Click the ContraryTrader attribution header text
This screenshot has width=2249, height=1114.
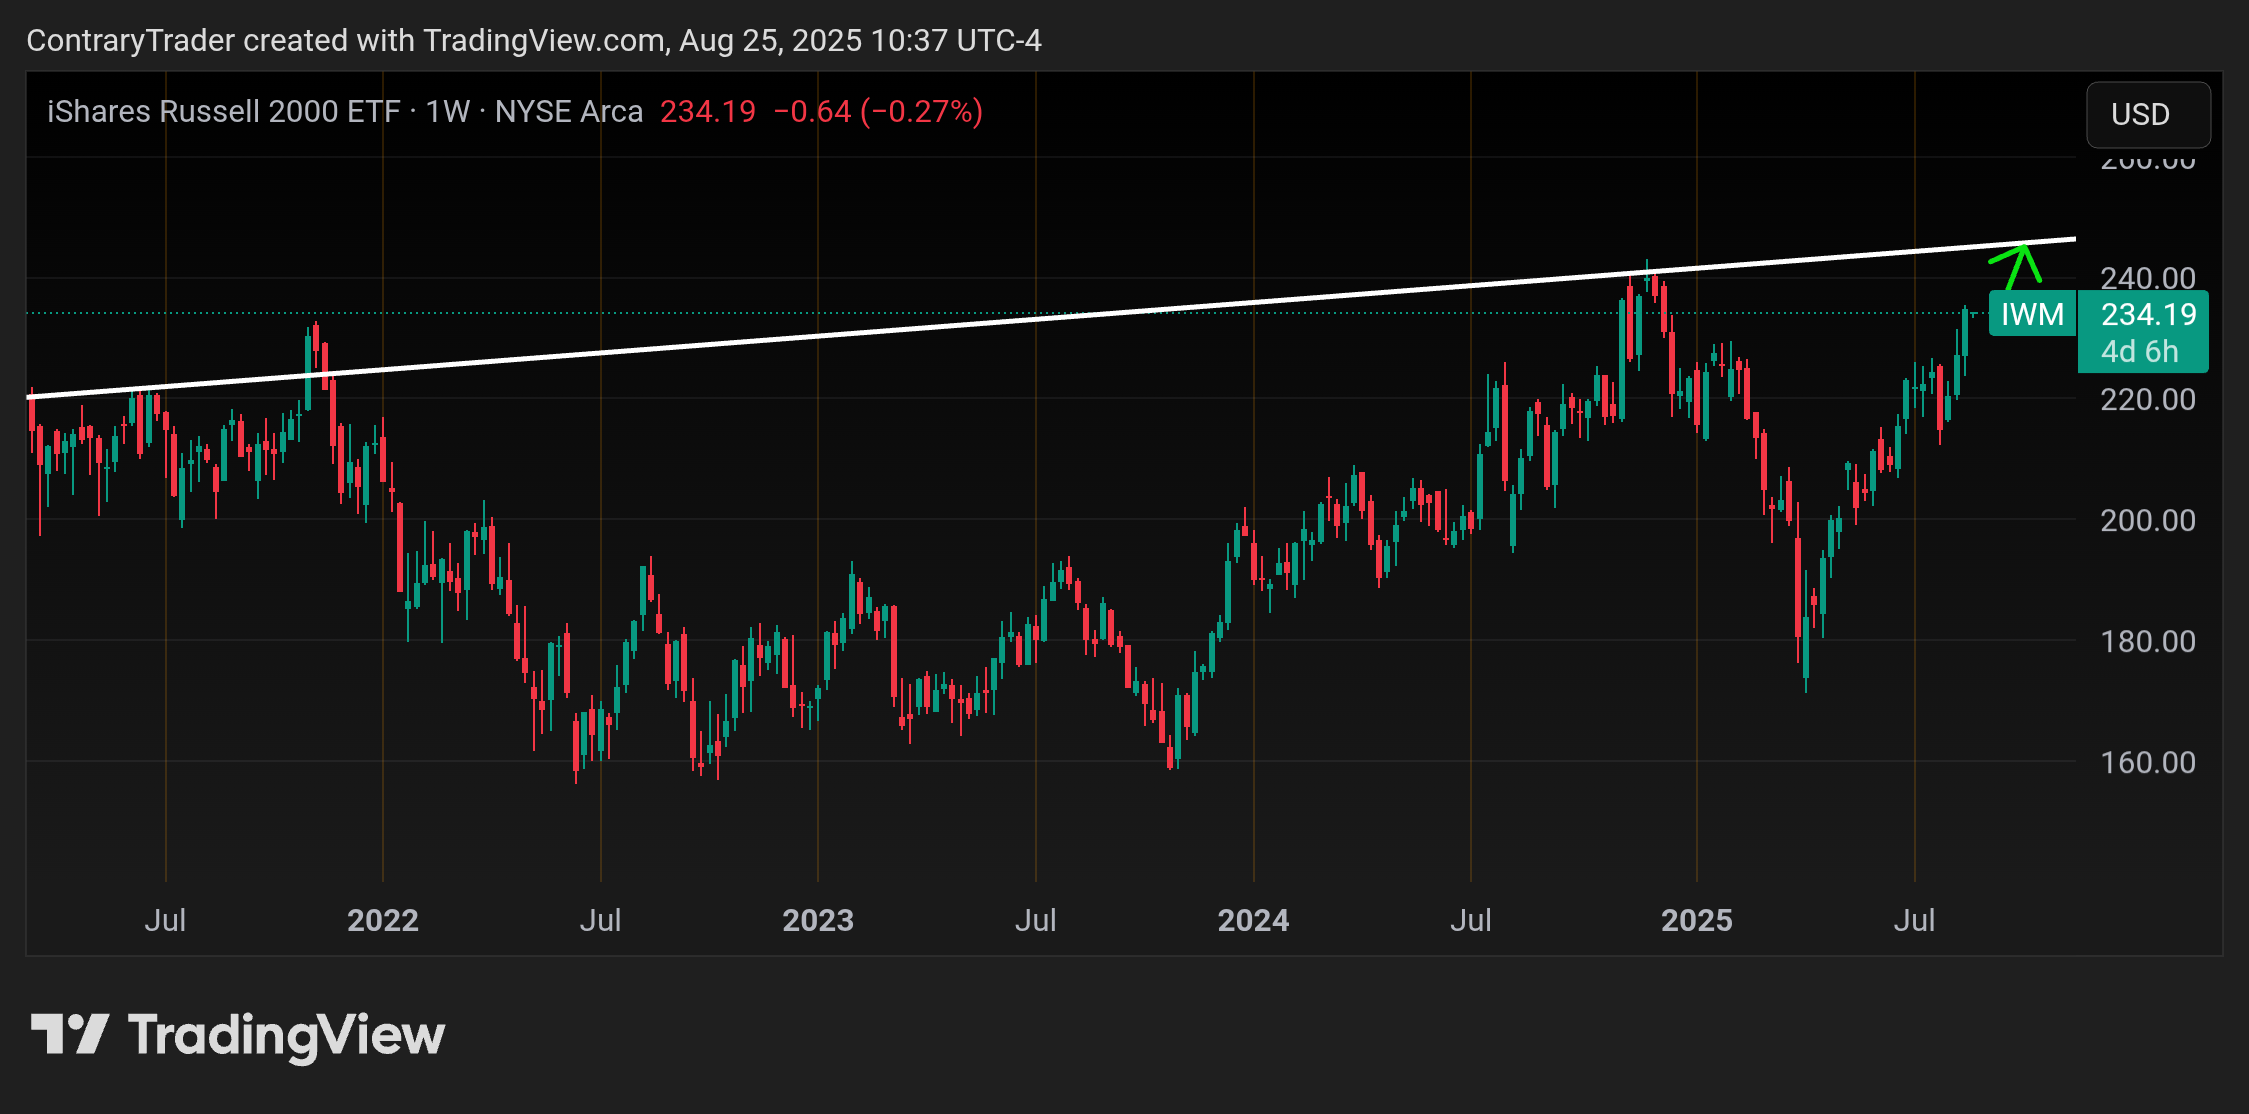(534, 40)
